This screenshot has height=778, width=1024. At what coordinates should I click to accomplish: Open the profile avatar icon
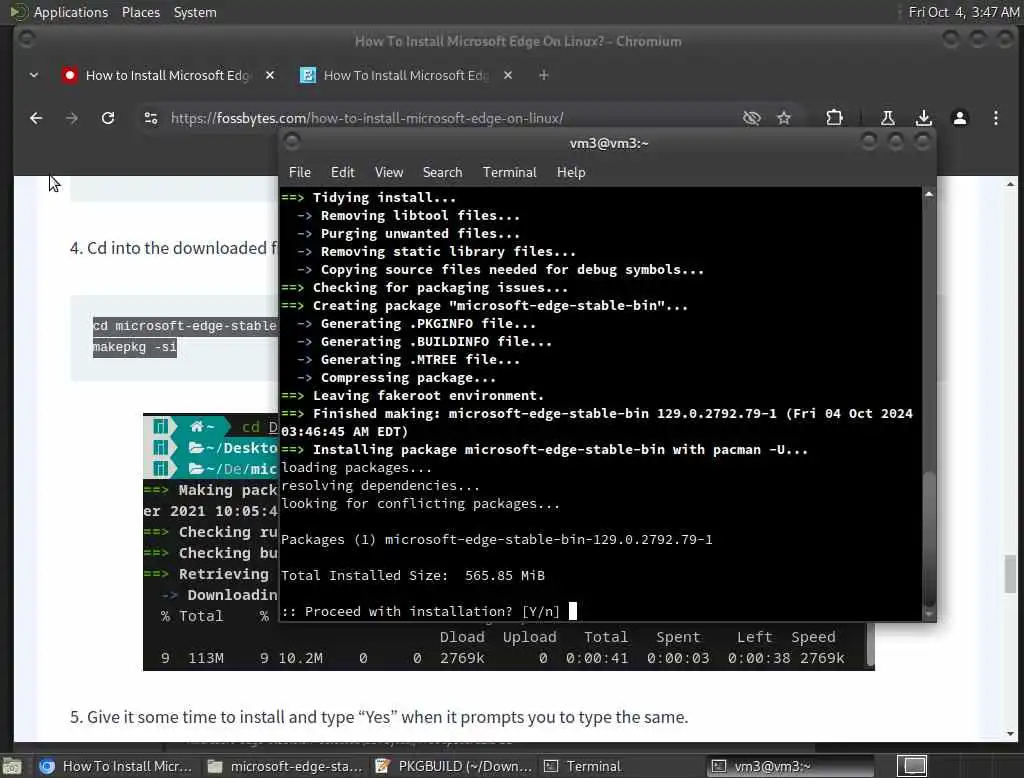pyautogui.click(x=959, y=118)
